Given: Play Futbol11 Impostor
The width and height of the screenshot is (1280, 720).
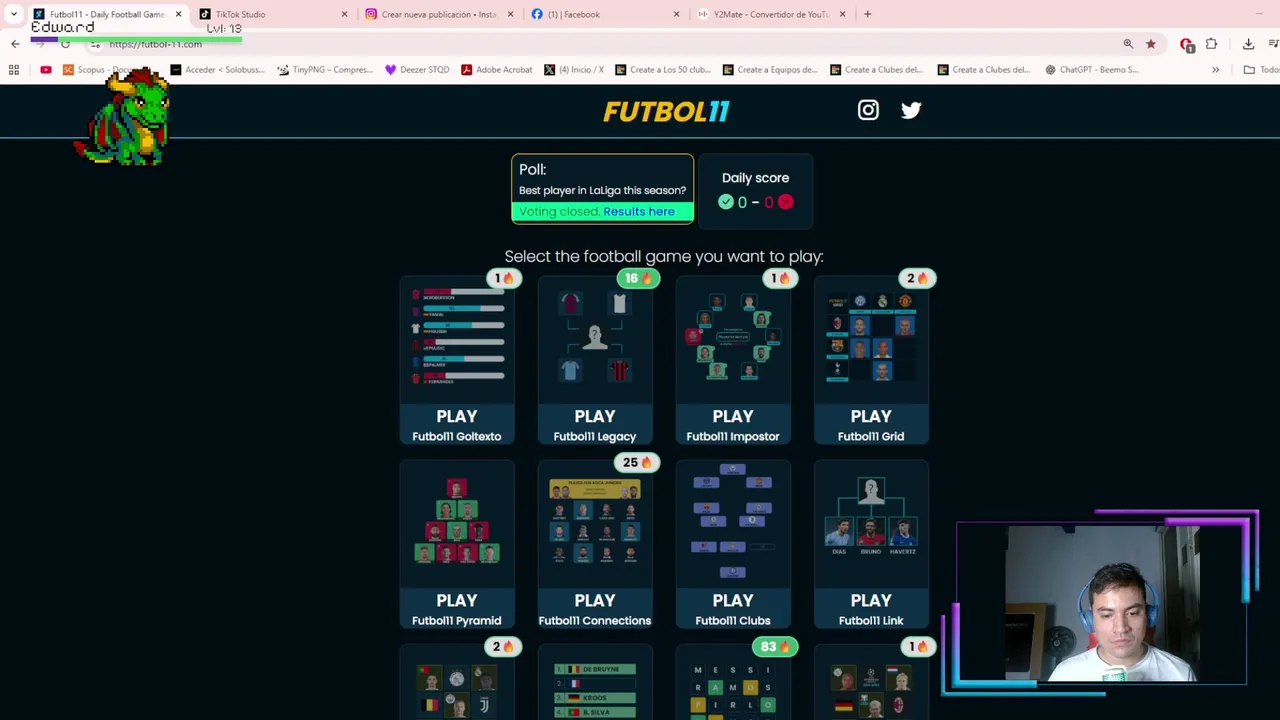Looking at the screenshot, I should click(733, 425).
